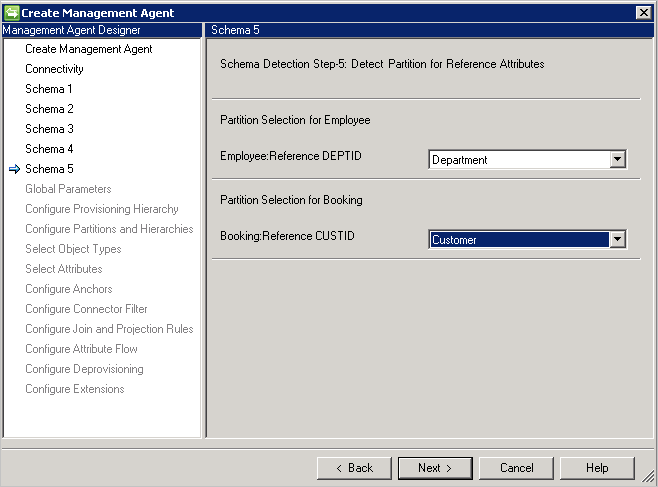Switch to the Schema 4 step
Image resolution: width=658 pixels, height=487 pixels.
[49, 149]
